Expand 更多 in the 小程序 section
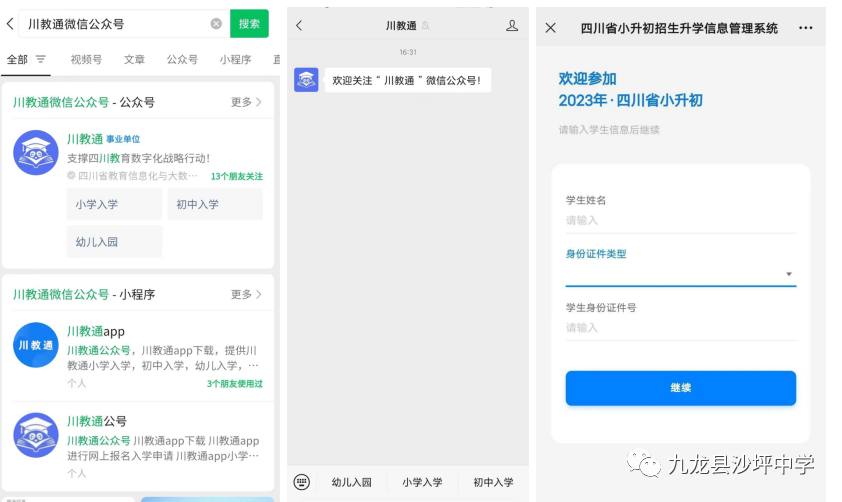 (246, 294)
